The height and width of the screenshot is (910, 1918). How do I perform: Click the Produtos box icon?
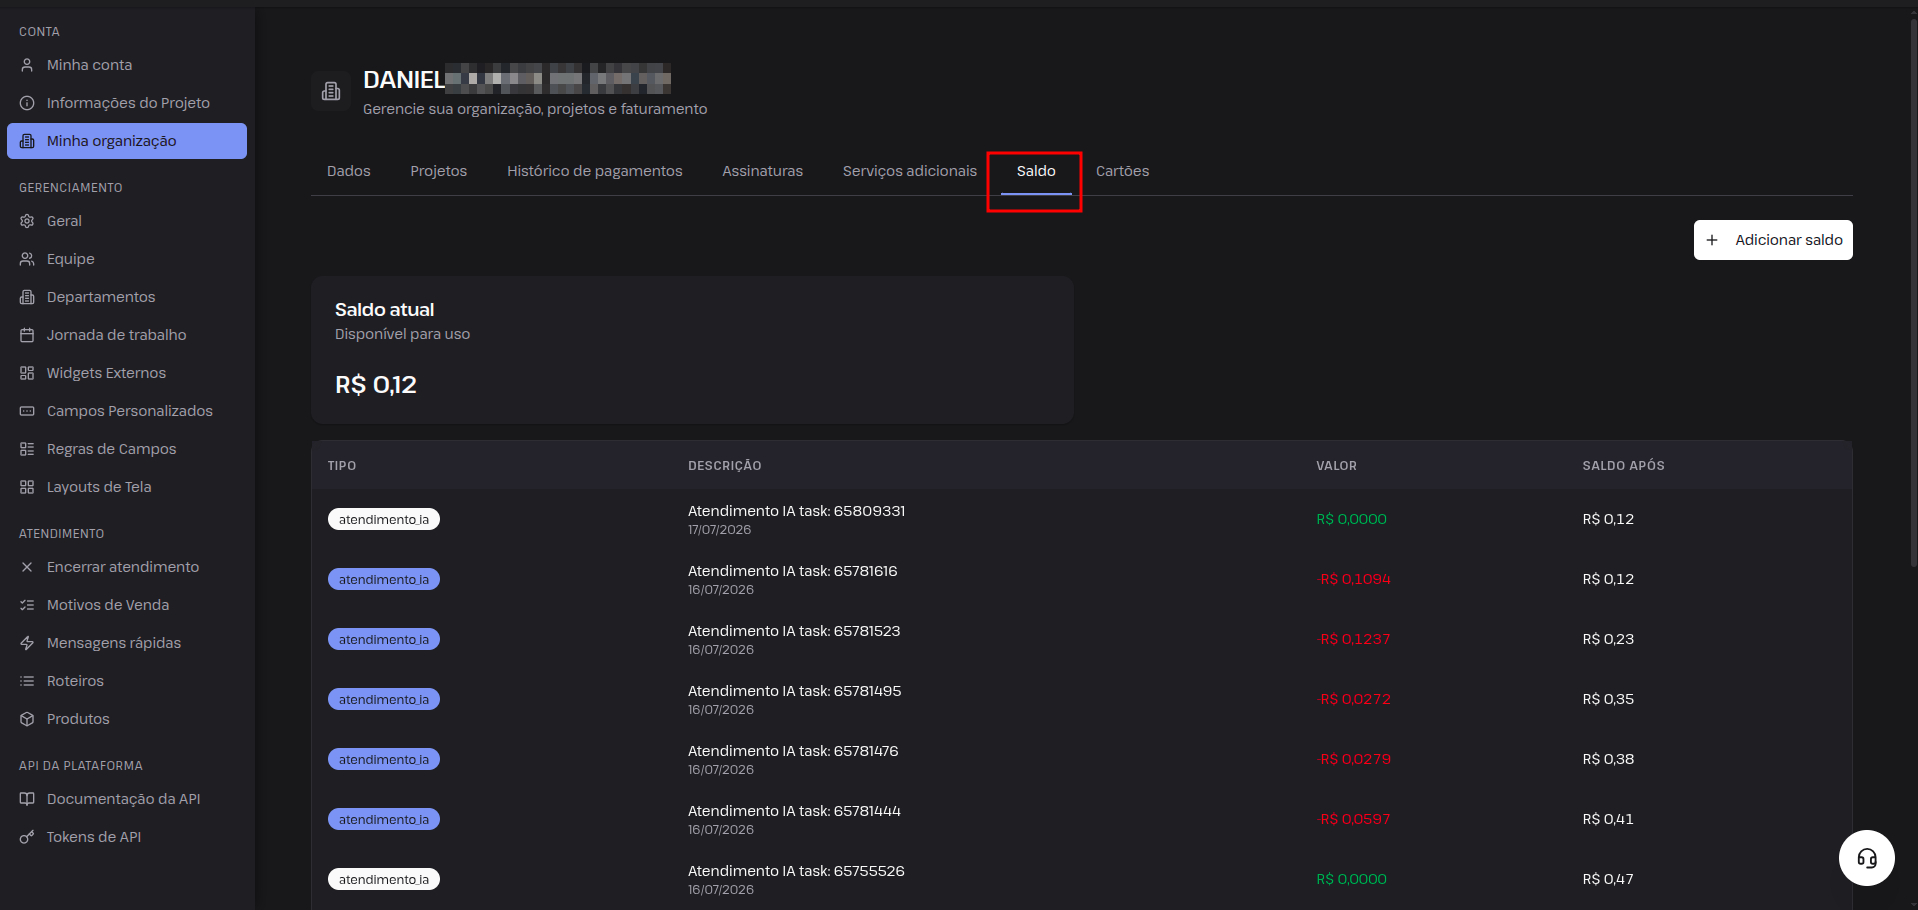pyautogui.click(x=27, y=719)
